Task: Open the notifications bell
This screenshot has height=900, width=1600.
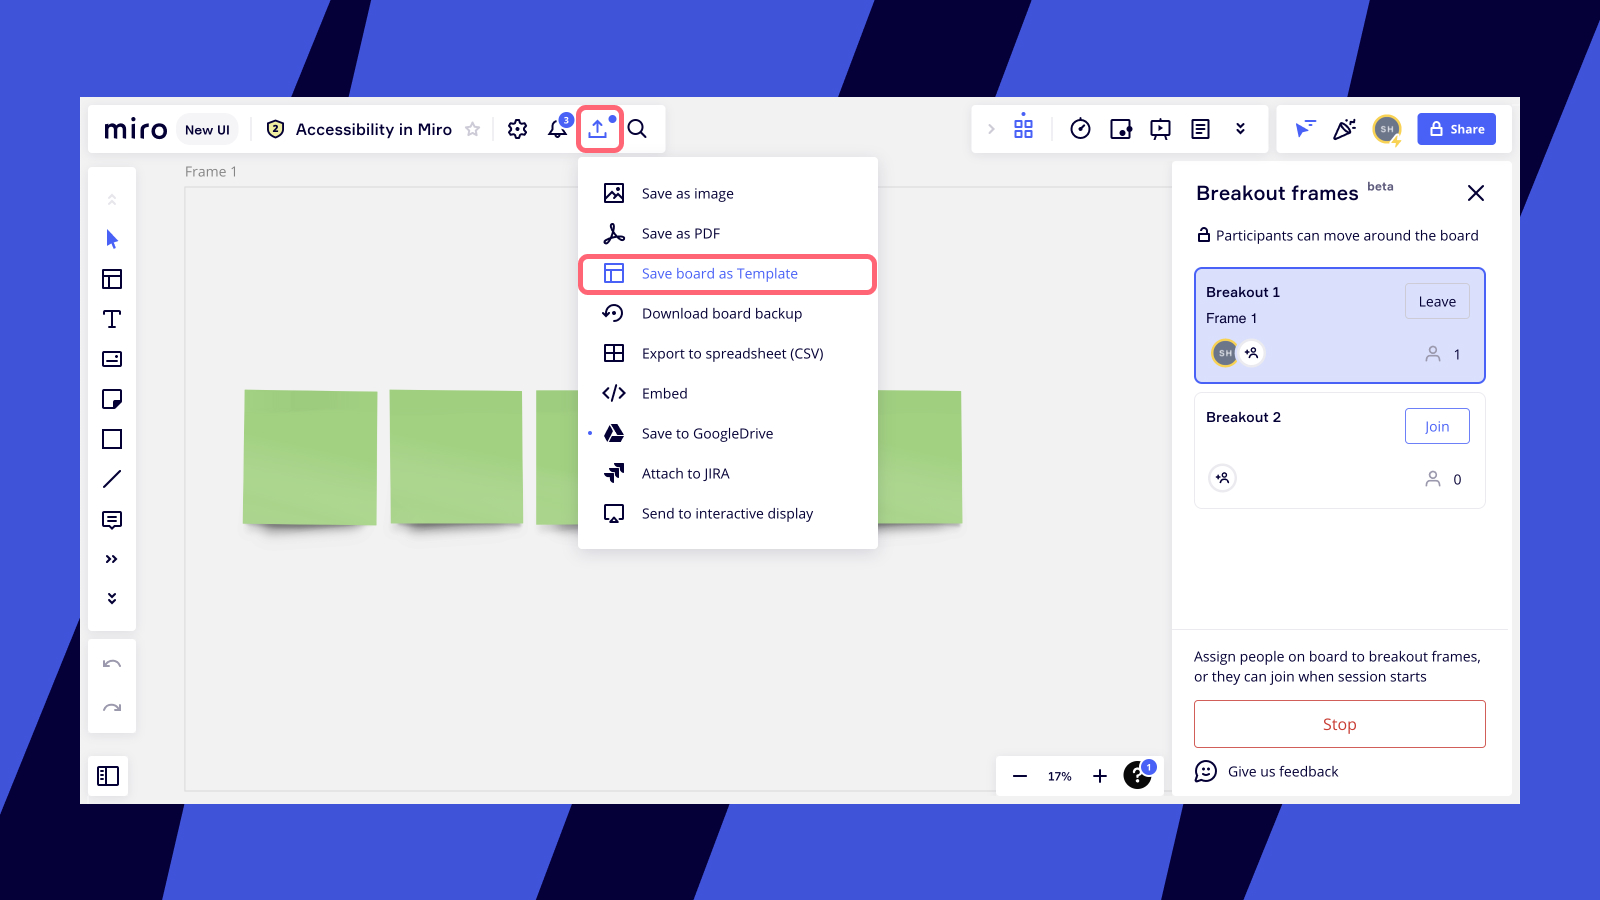Action: click(557, 129)
